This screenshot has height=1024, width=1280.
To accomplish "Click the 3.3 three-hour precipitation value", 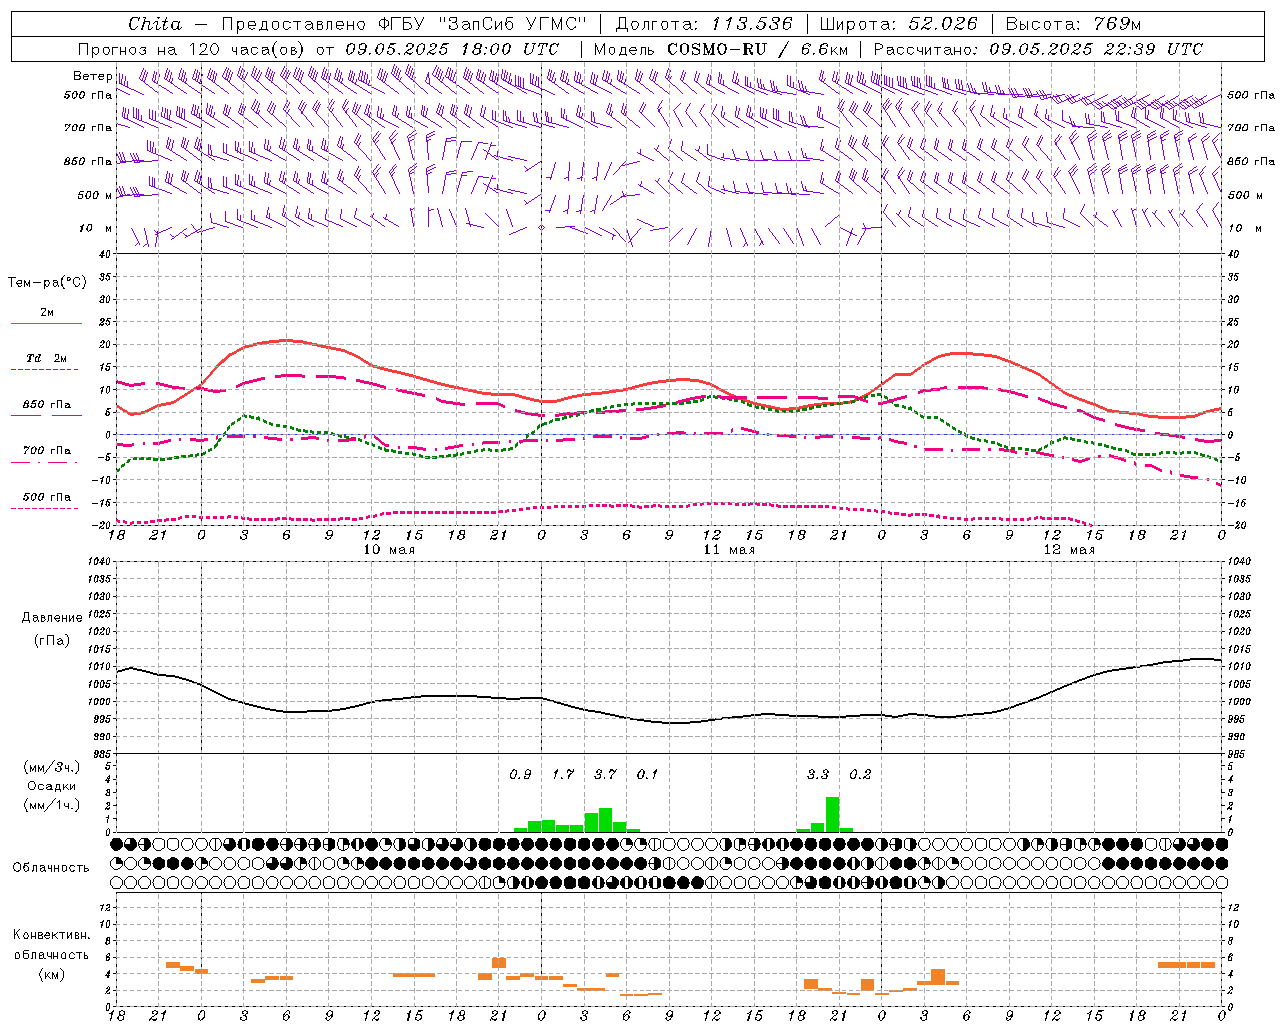I will pos(818,775).
